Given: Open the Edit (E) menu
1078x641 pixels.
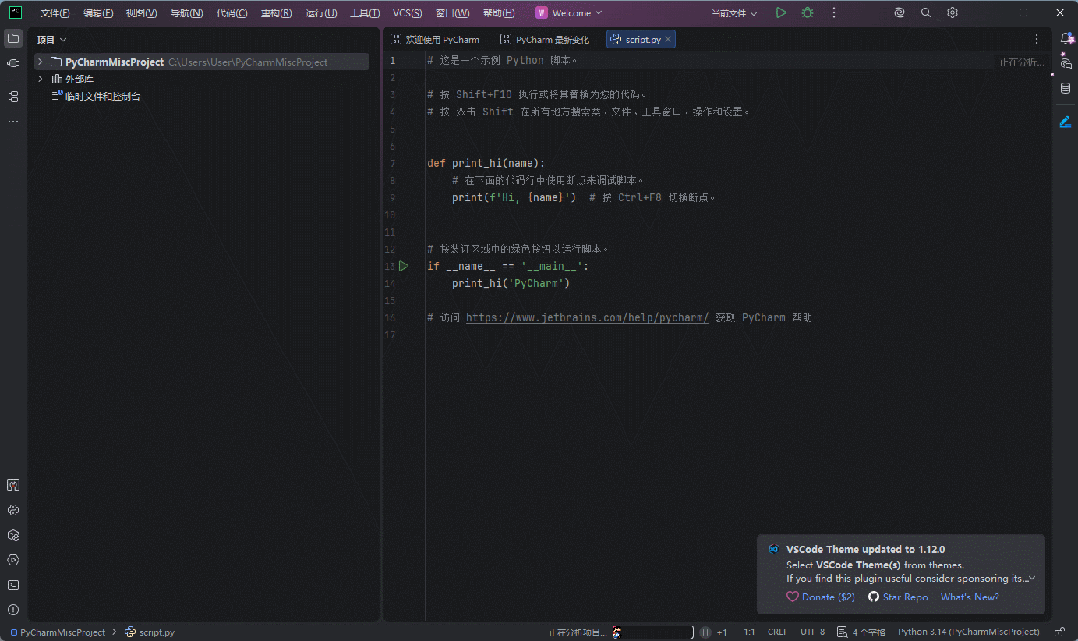Looking at the screenshot, I should (98, 13).
